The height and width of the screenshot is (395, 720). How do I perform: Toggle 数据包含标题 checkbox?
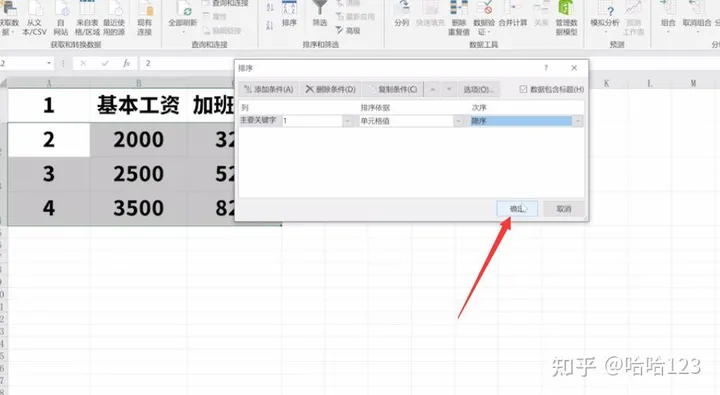pyautogui.click(x=523, y=89)
